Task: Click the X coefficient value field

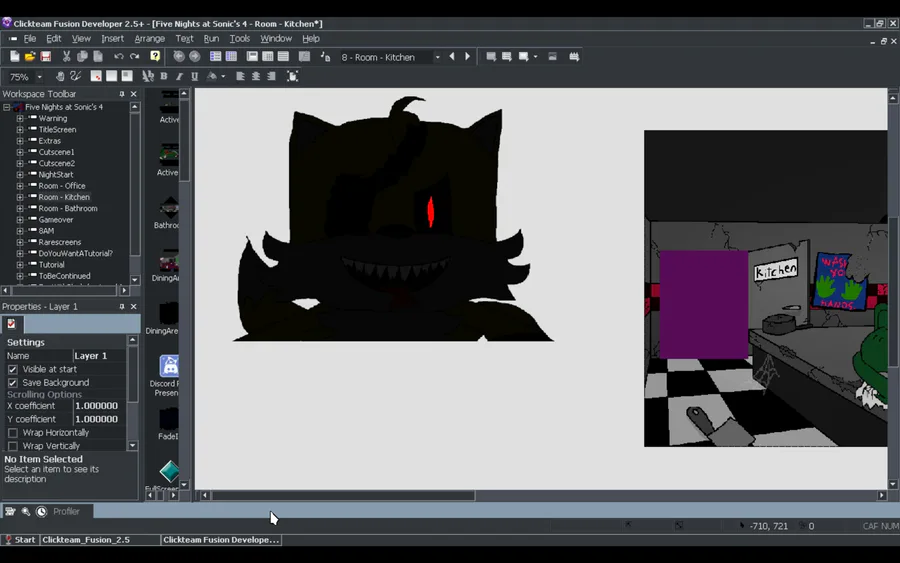Action: click(98, 406)
